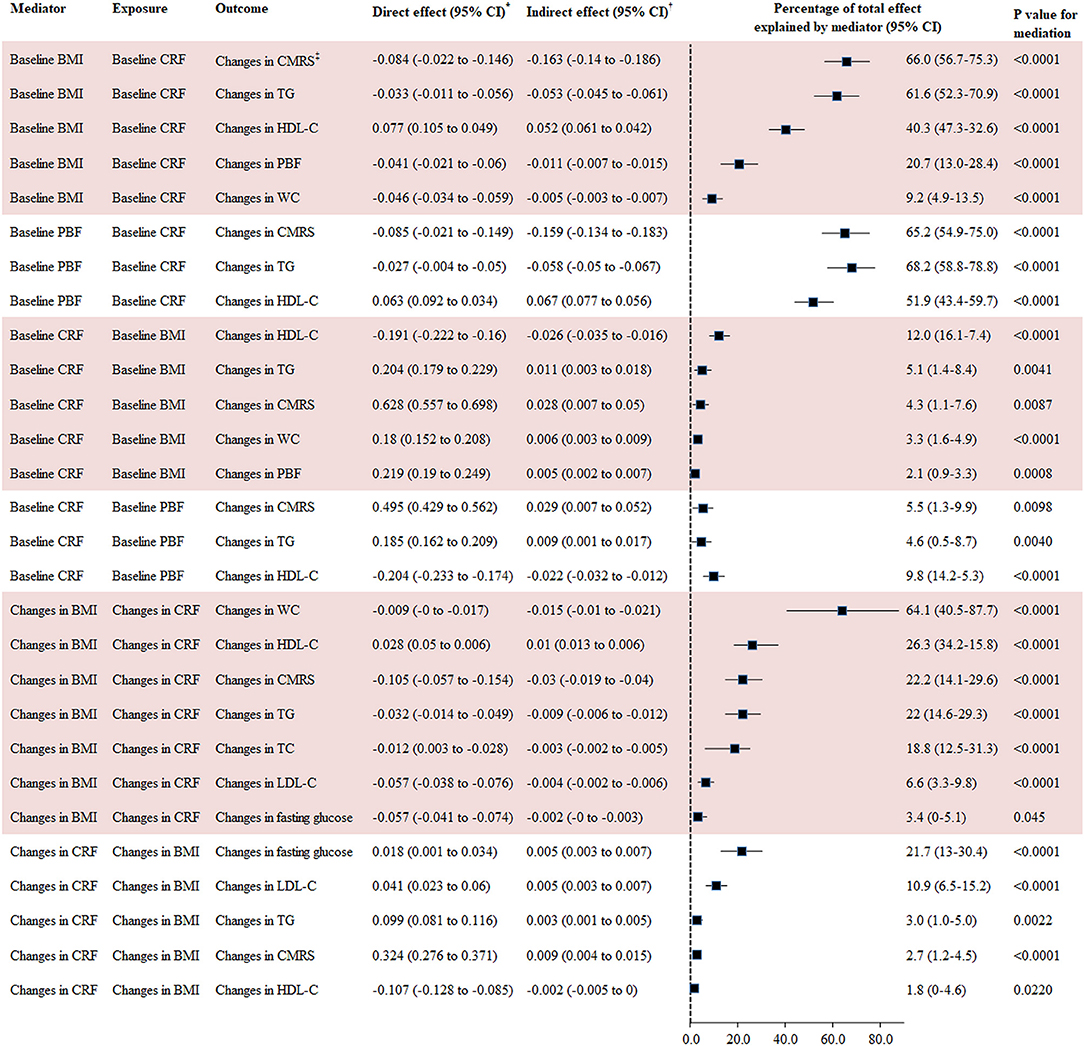Click the value "68.2 (58.8-78.8)"
Screen dimensions: 1084x1046
951,267
